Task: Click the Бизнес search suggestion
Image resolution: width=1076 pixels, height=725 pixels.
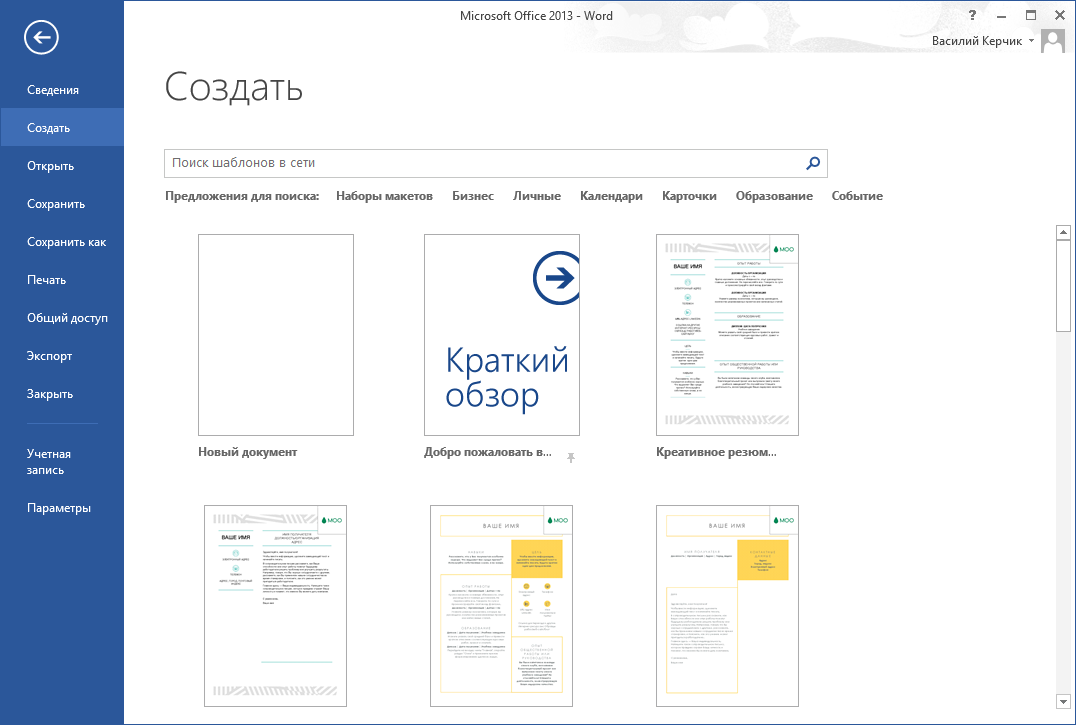Action: click(x=473, y=196)
